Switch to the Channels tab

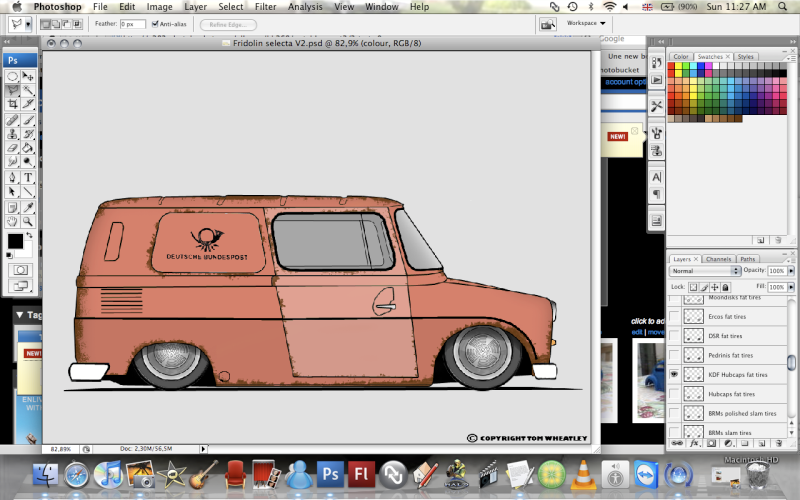718,259
